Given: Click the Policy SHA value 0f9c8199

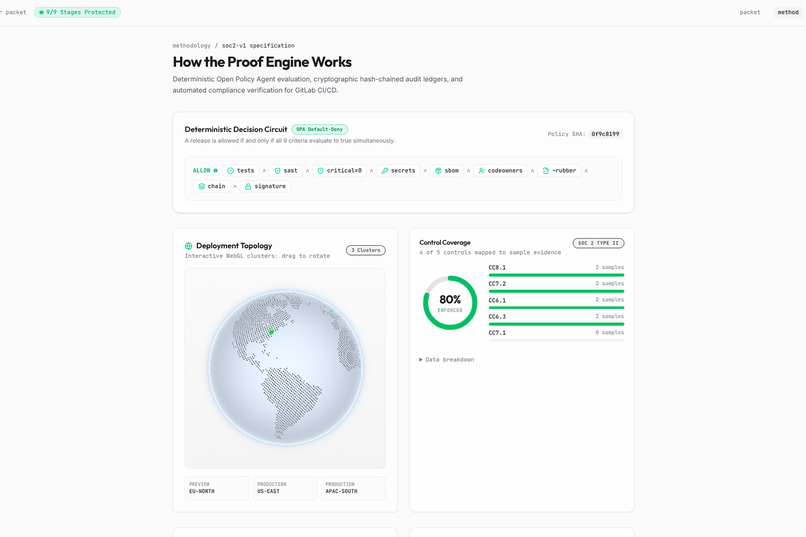Looking at the screenshot, I should pos(605,134).
